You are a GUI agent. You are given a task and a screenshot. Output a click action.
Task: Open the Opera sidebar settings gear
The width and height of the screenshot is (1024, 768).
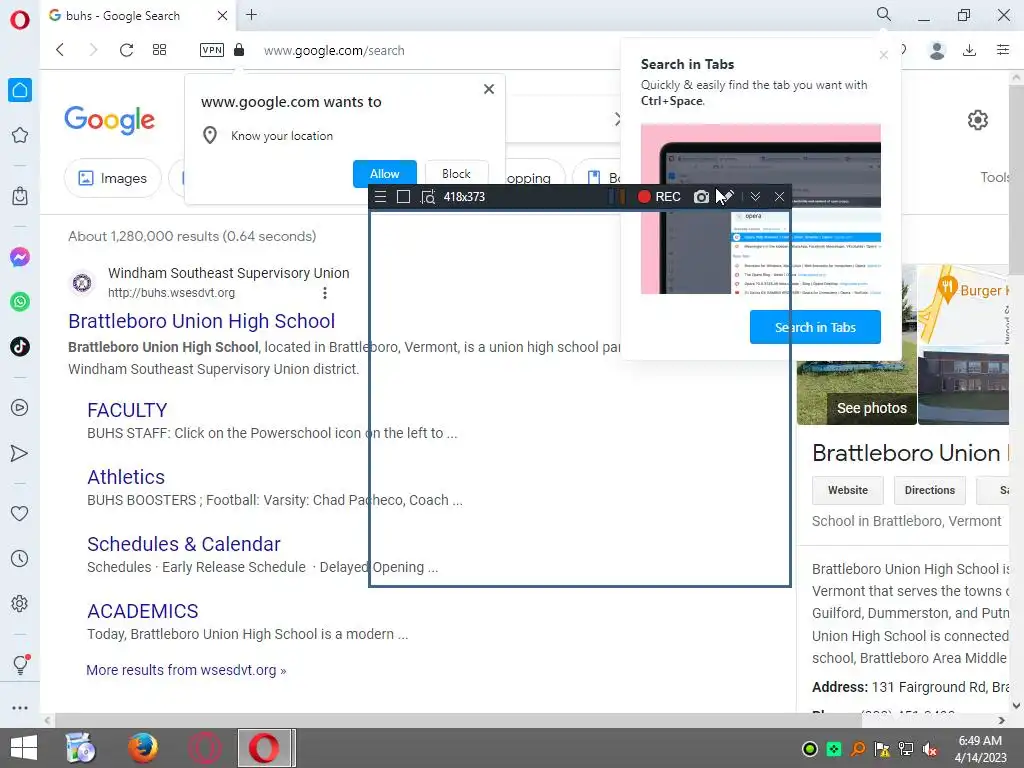(x=20, y=603)
